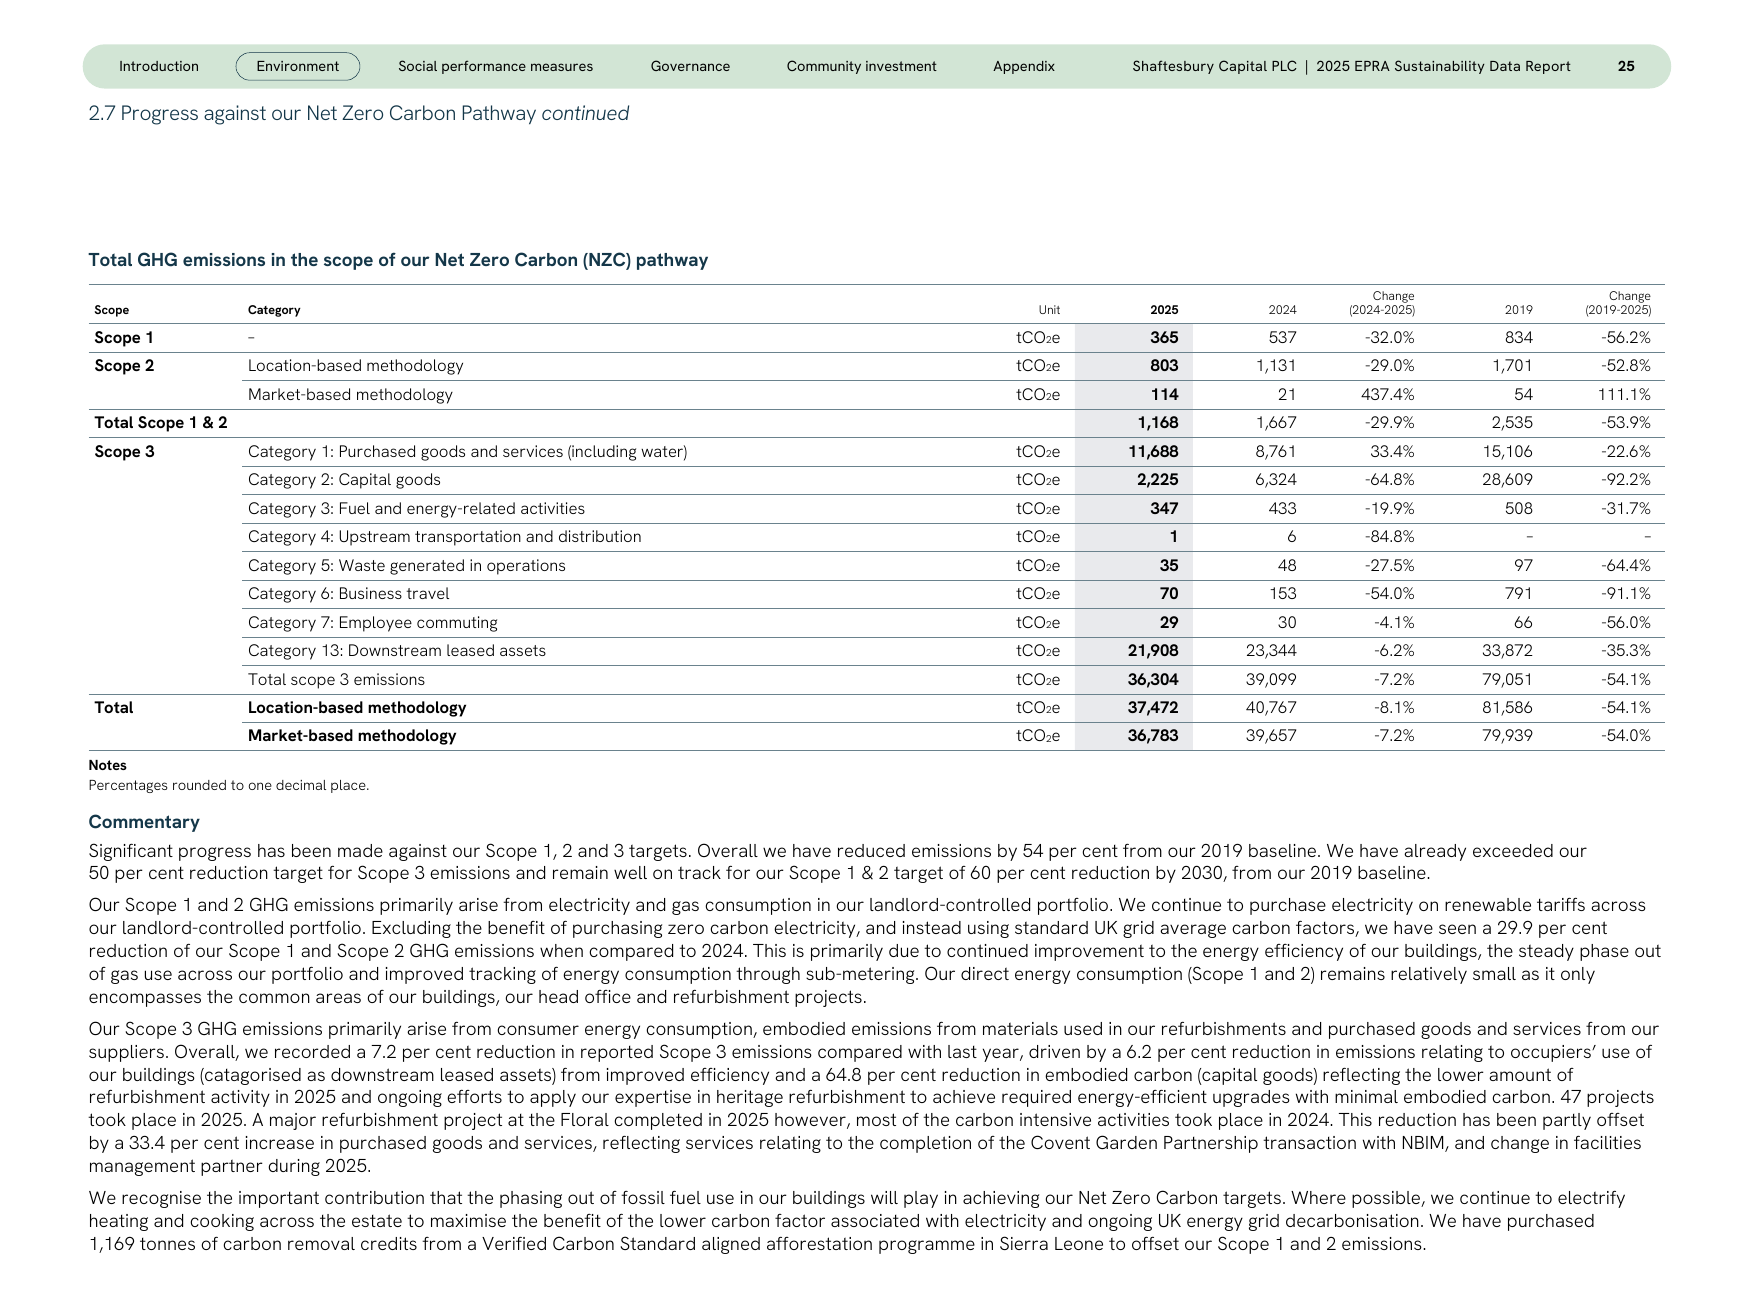
Task: Click the Change (2019-2025) column header
Action: tap(1617, 303)
